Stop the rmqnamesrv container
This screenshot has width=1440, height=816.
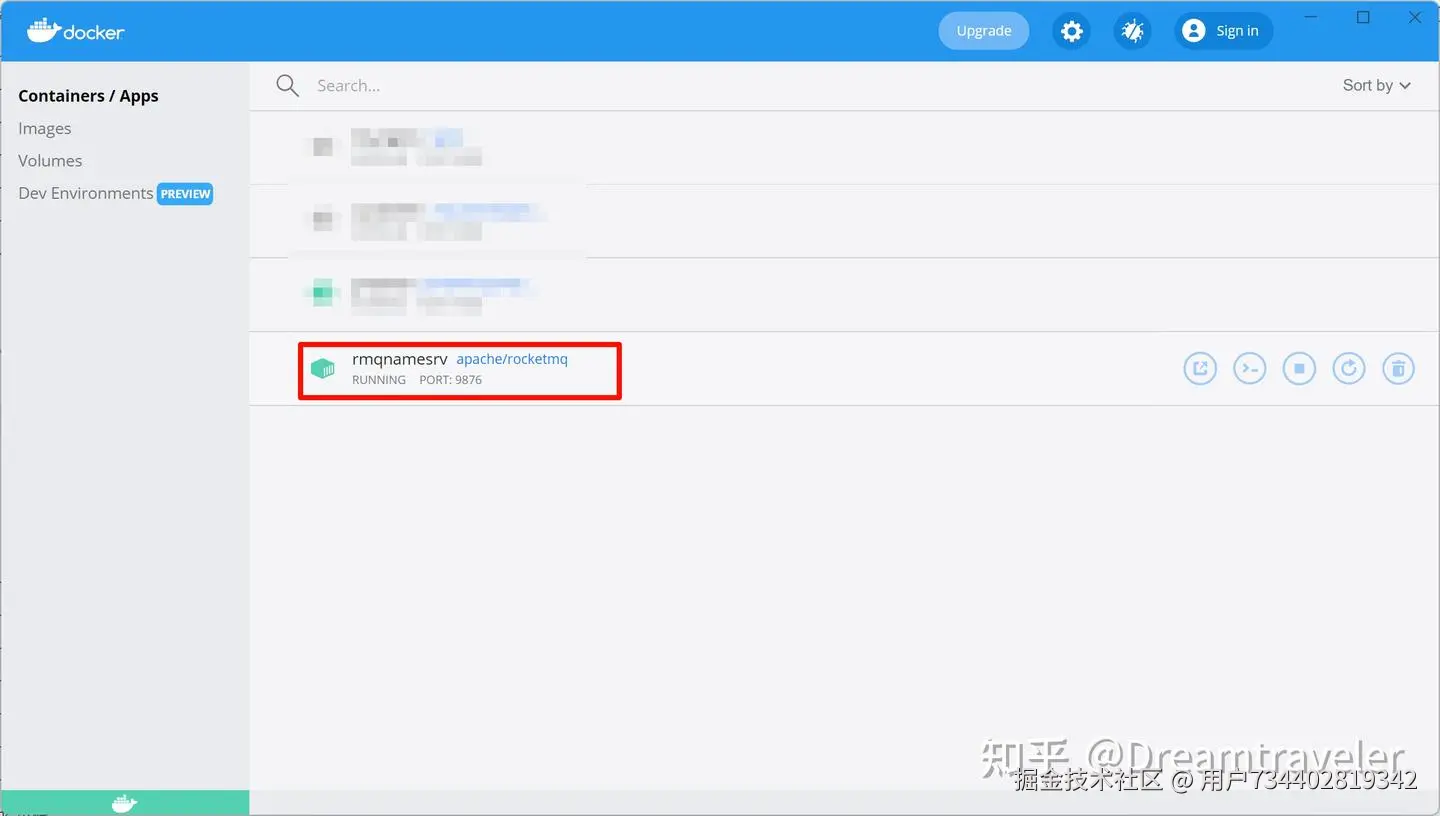[x=1299, y=369]
